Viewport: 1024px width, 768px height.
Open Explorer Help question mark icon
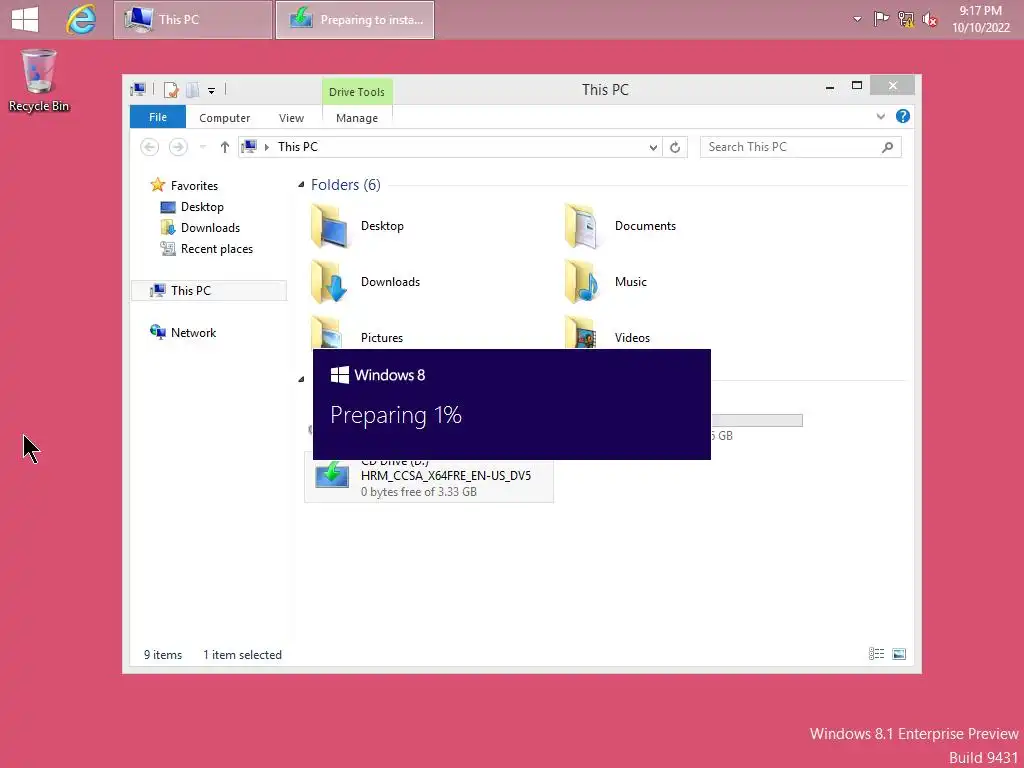(x=903, y=116)
